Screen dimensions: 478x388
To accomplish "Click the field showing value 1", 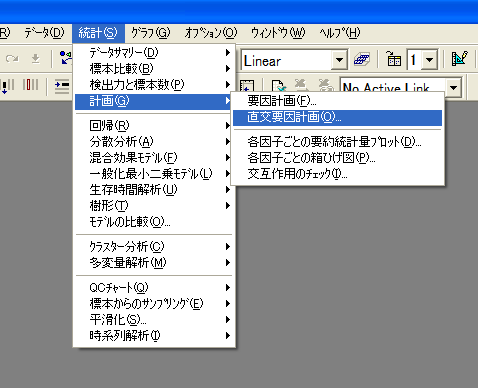I will coord(415,60).
